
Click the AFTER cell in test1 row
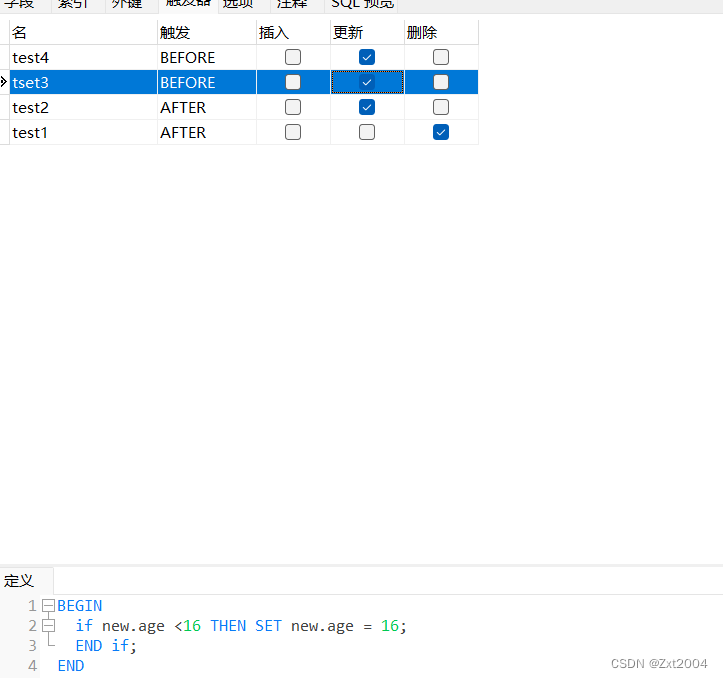(207, 132)
